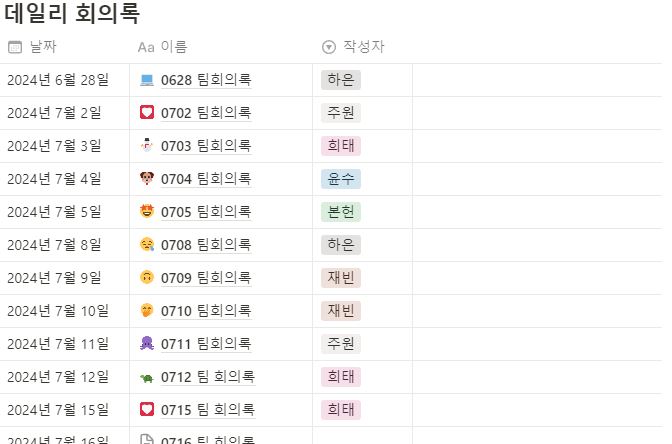Click the 데일리 회의록 database title
Image resolution: width=672 pixels, height=444 pixels.
pyautogui.click(x=72, y=13)
